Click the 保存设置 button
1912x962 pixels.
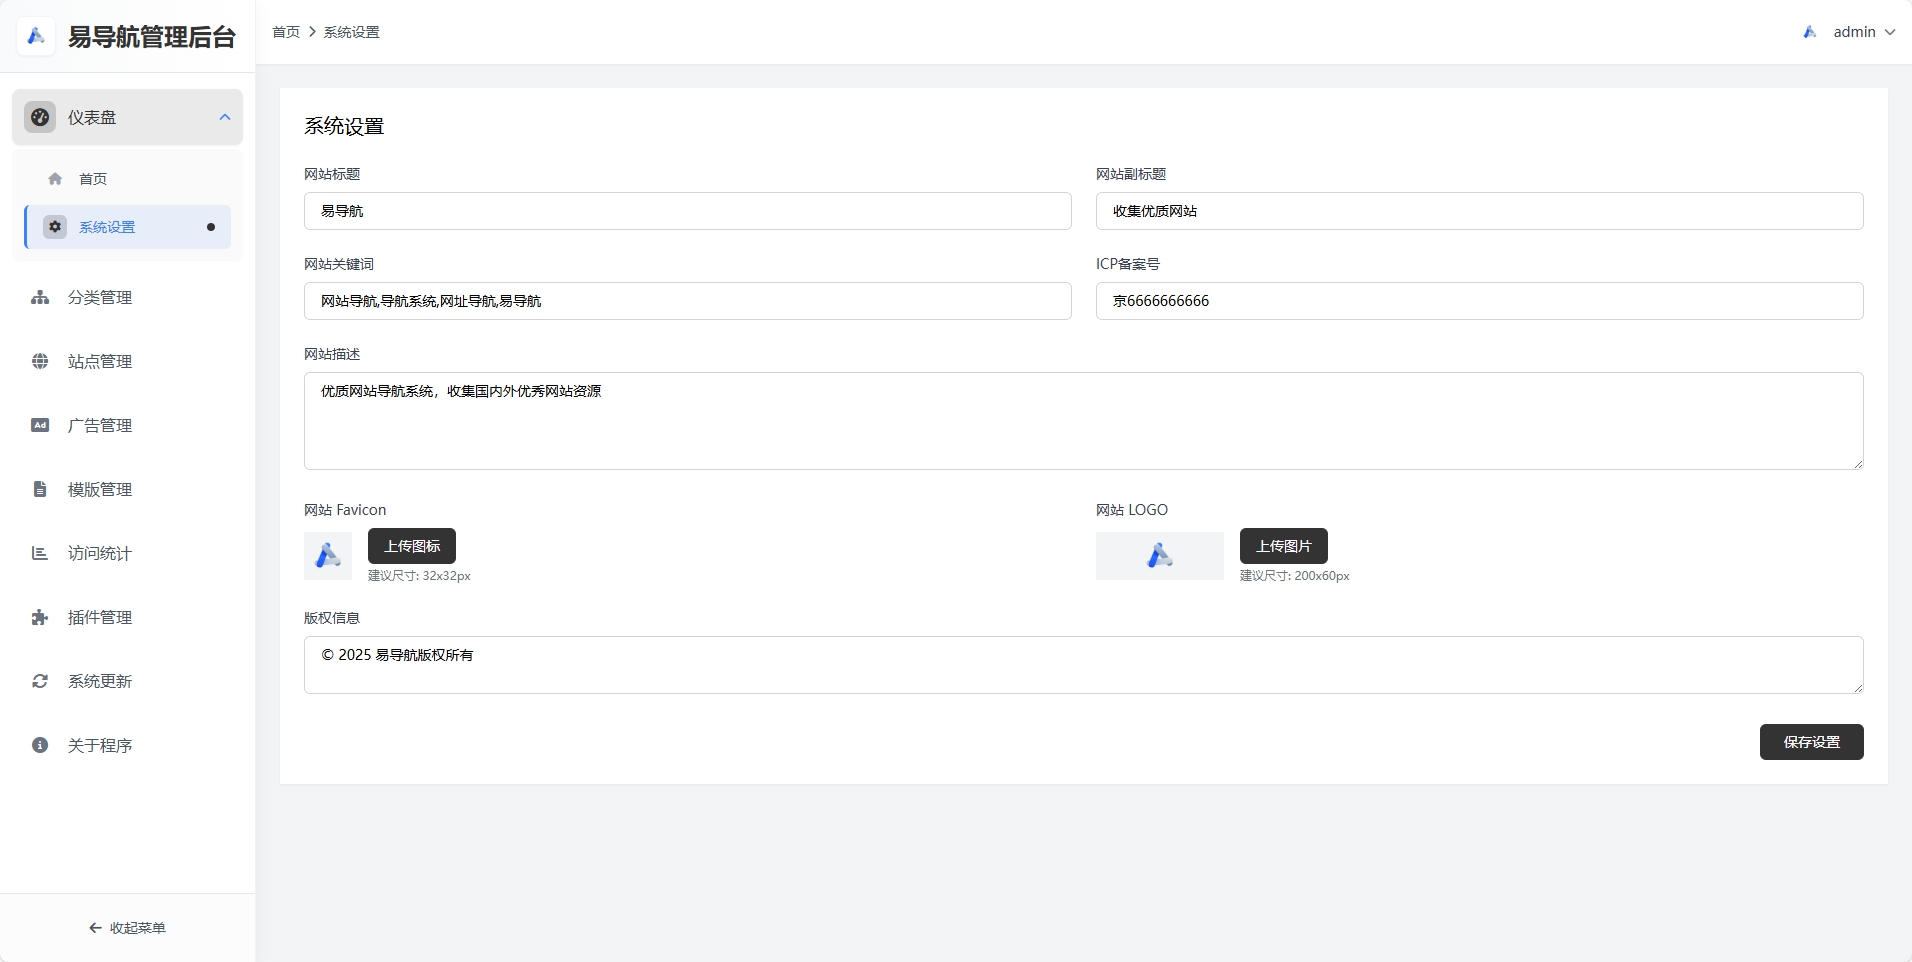click(x=1811, y=742)
